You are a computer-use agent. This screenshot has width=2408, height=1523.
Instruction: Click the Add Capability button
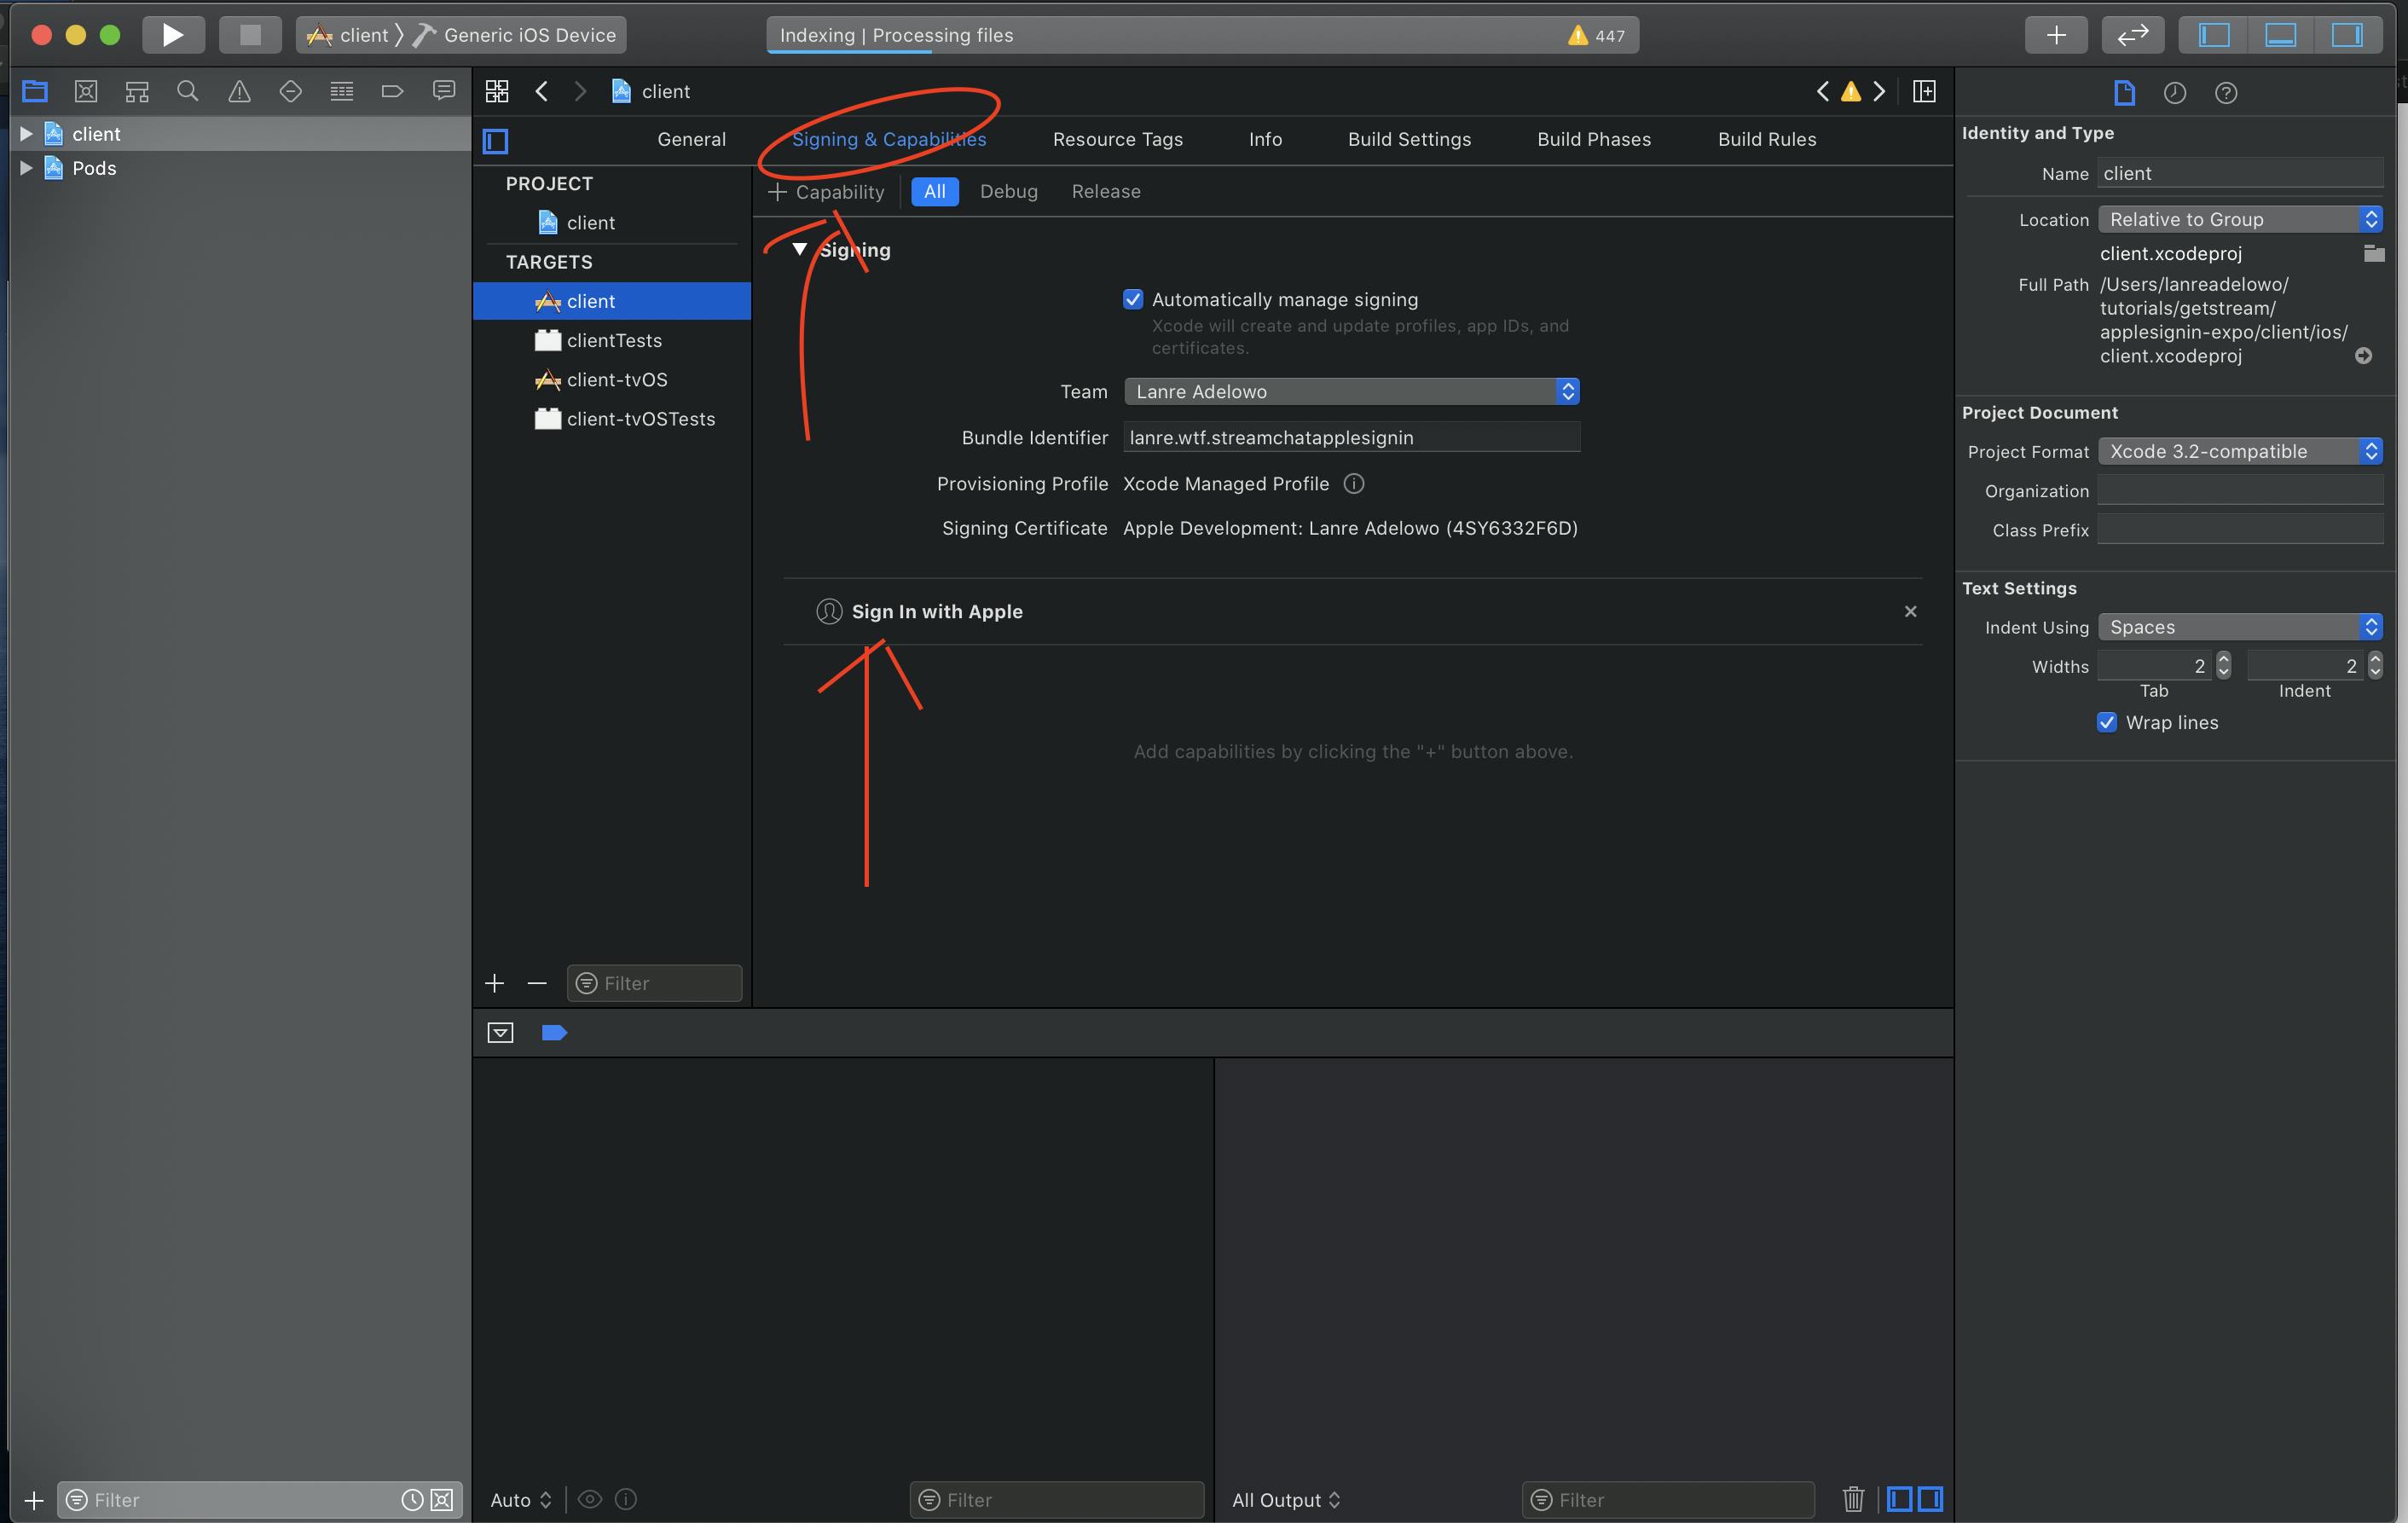pyautogui.click(x=826, y=189)
